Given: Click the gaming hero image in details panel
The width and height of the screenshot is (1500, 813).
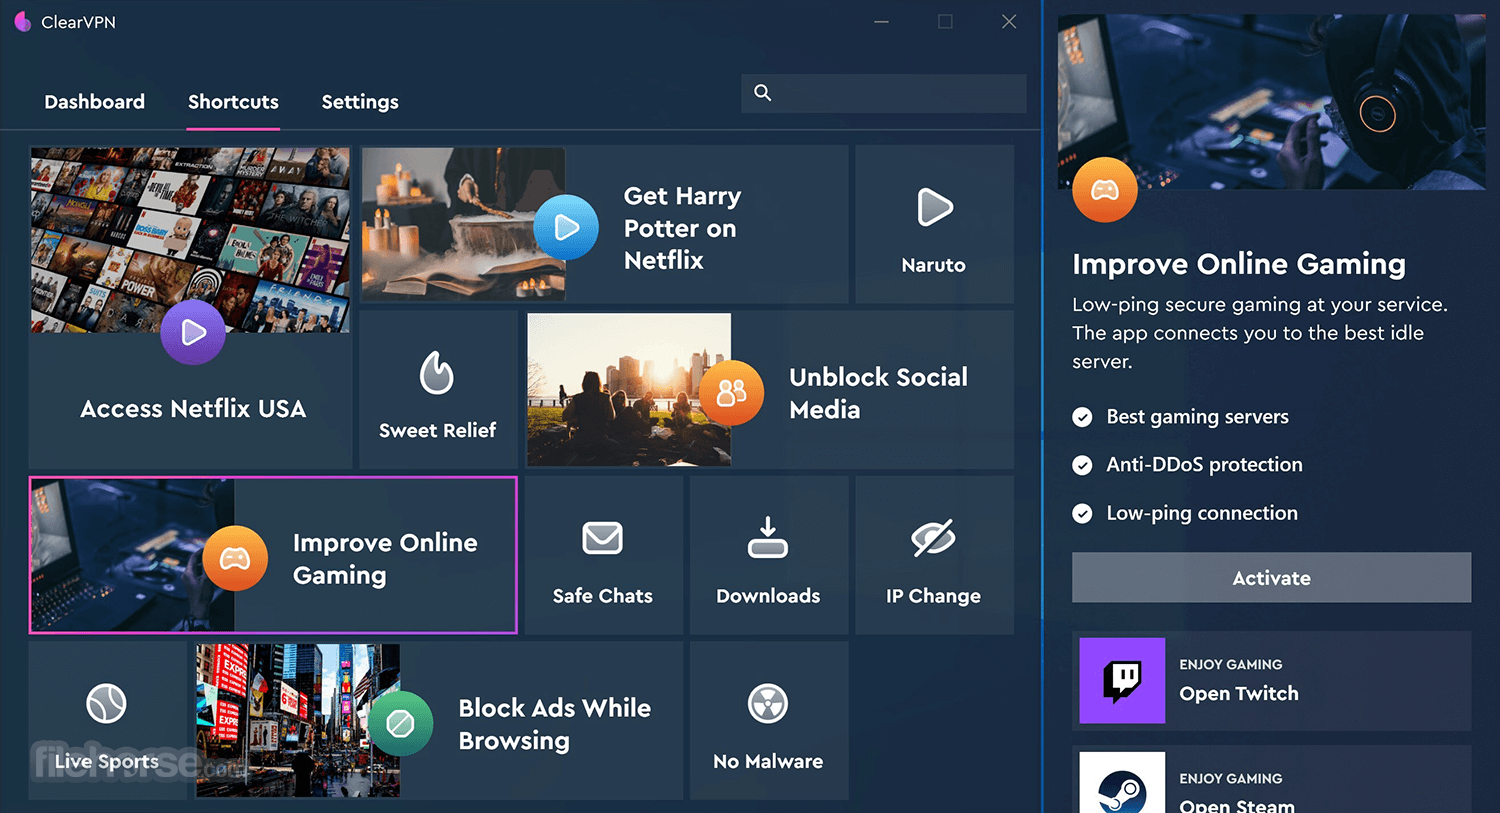Looking at the screenshot, I should point(1271,101).
